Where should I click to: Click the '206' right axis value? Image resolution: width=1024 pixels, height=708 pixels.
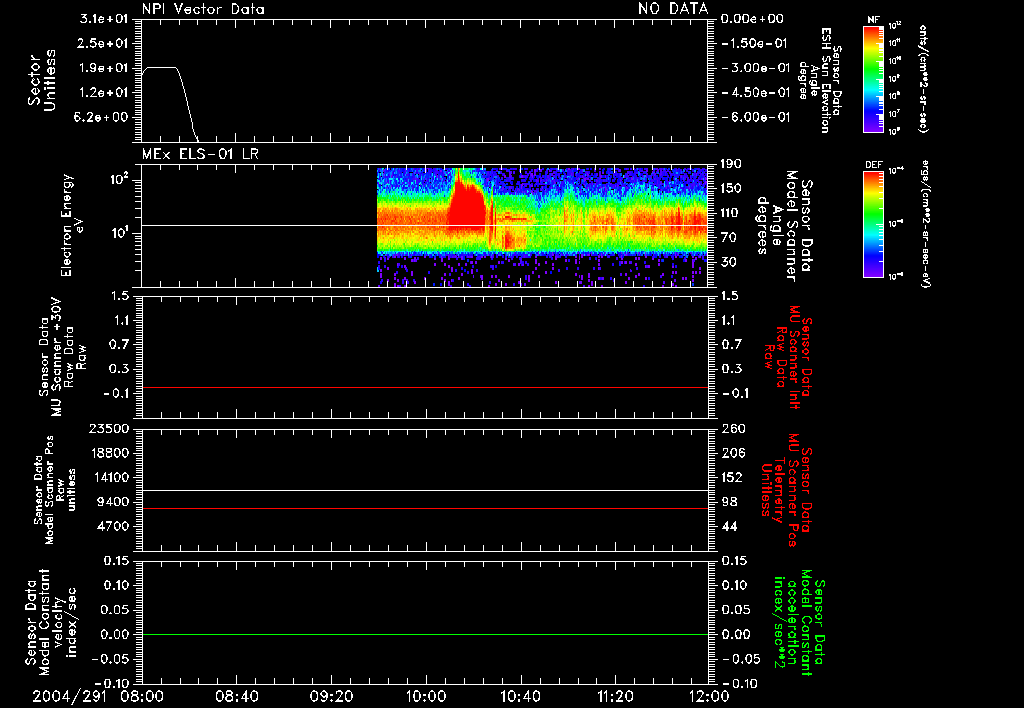pyautogui.click(x=733, y=453)
